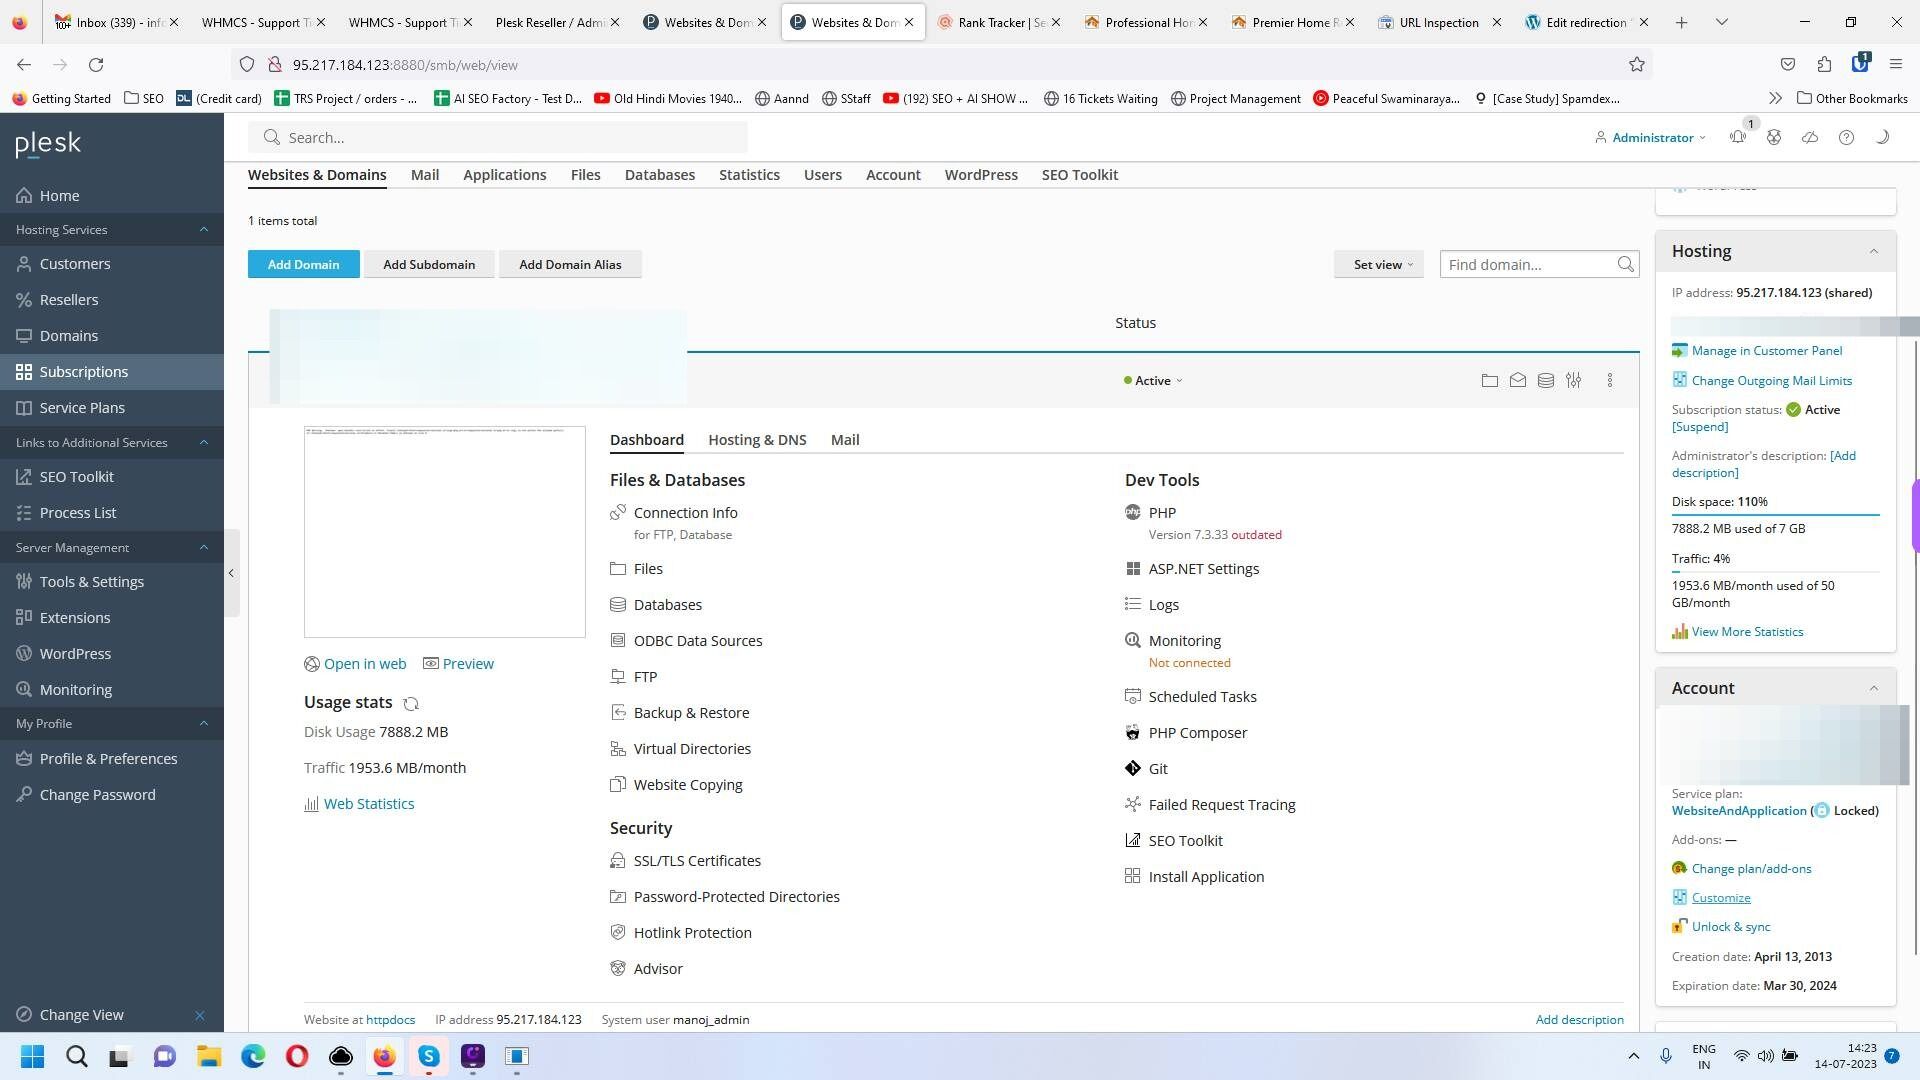List all Firefox tabs dropdown
Screen dimensions: 1920x1080
1721,22
